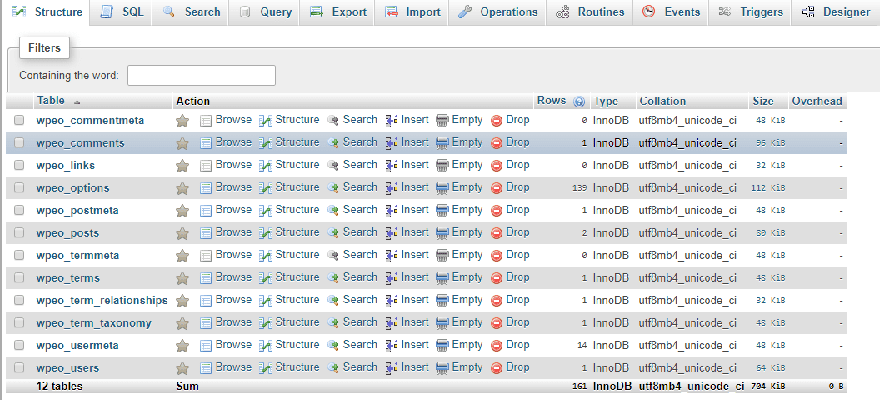The height and width of the screenshot is (400, 880).
Task: Go to the Query tab
Action: [265, 12]
